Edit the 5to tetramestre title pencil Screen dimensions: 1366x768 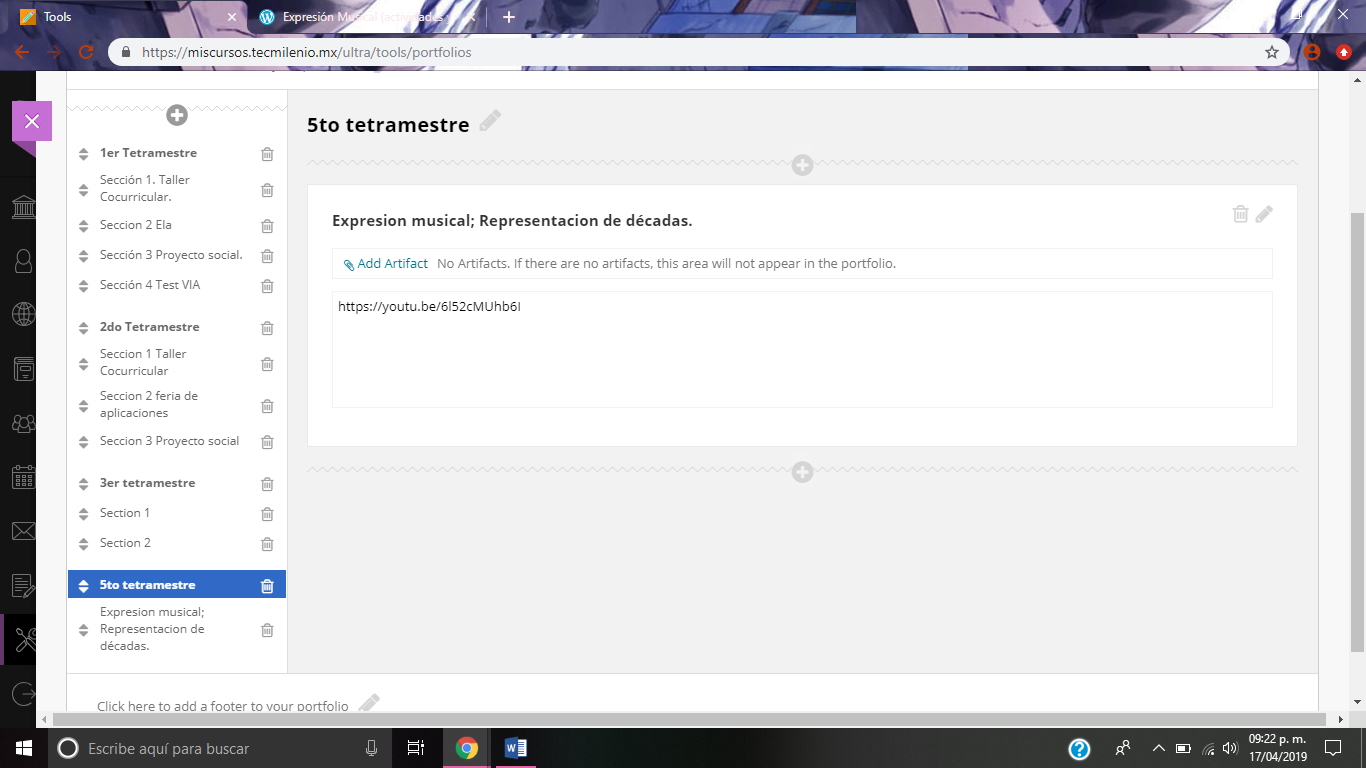click(489, 122)
